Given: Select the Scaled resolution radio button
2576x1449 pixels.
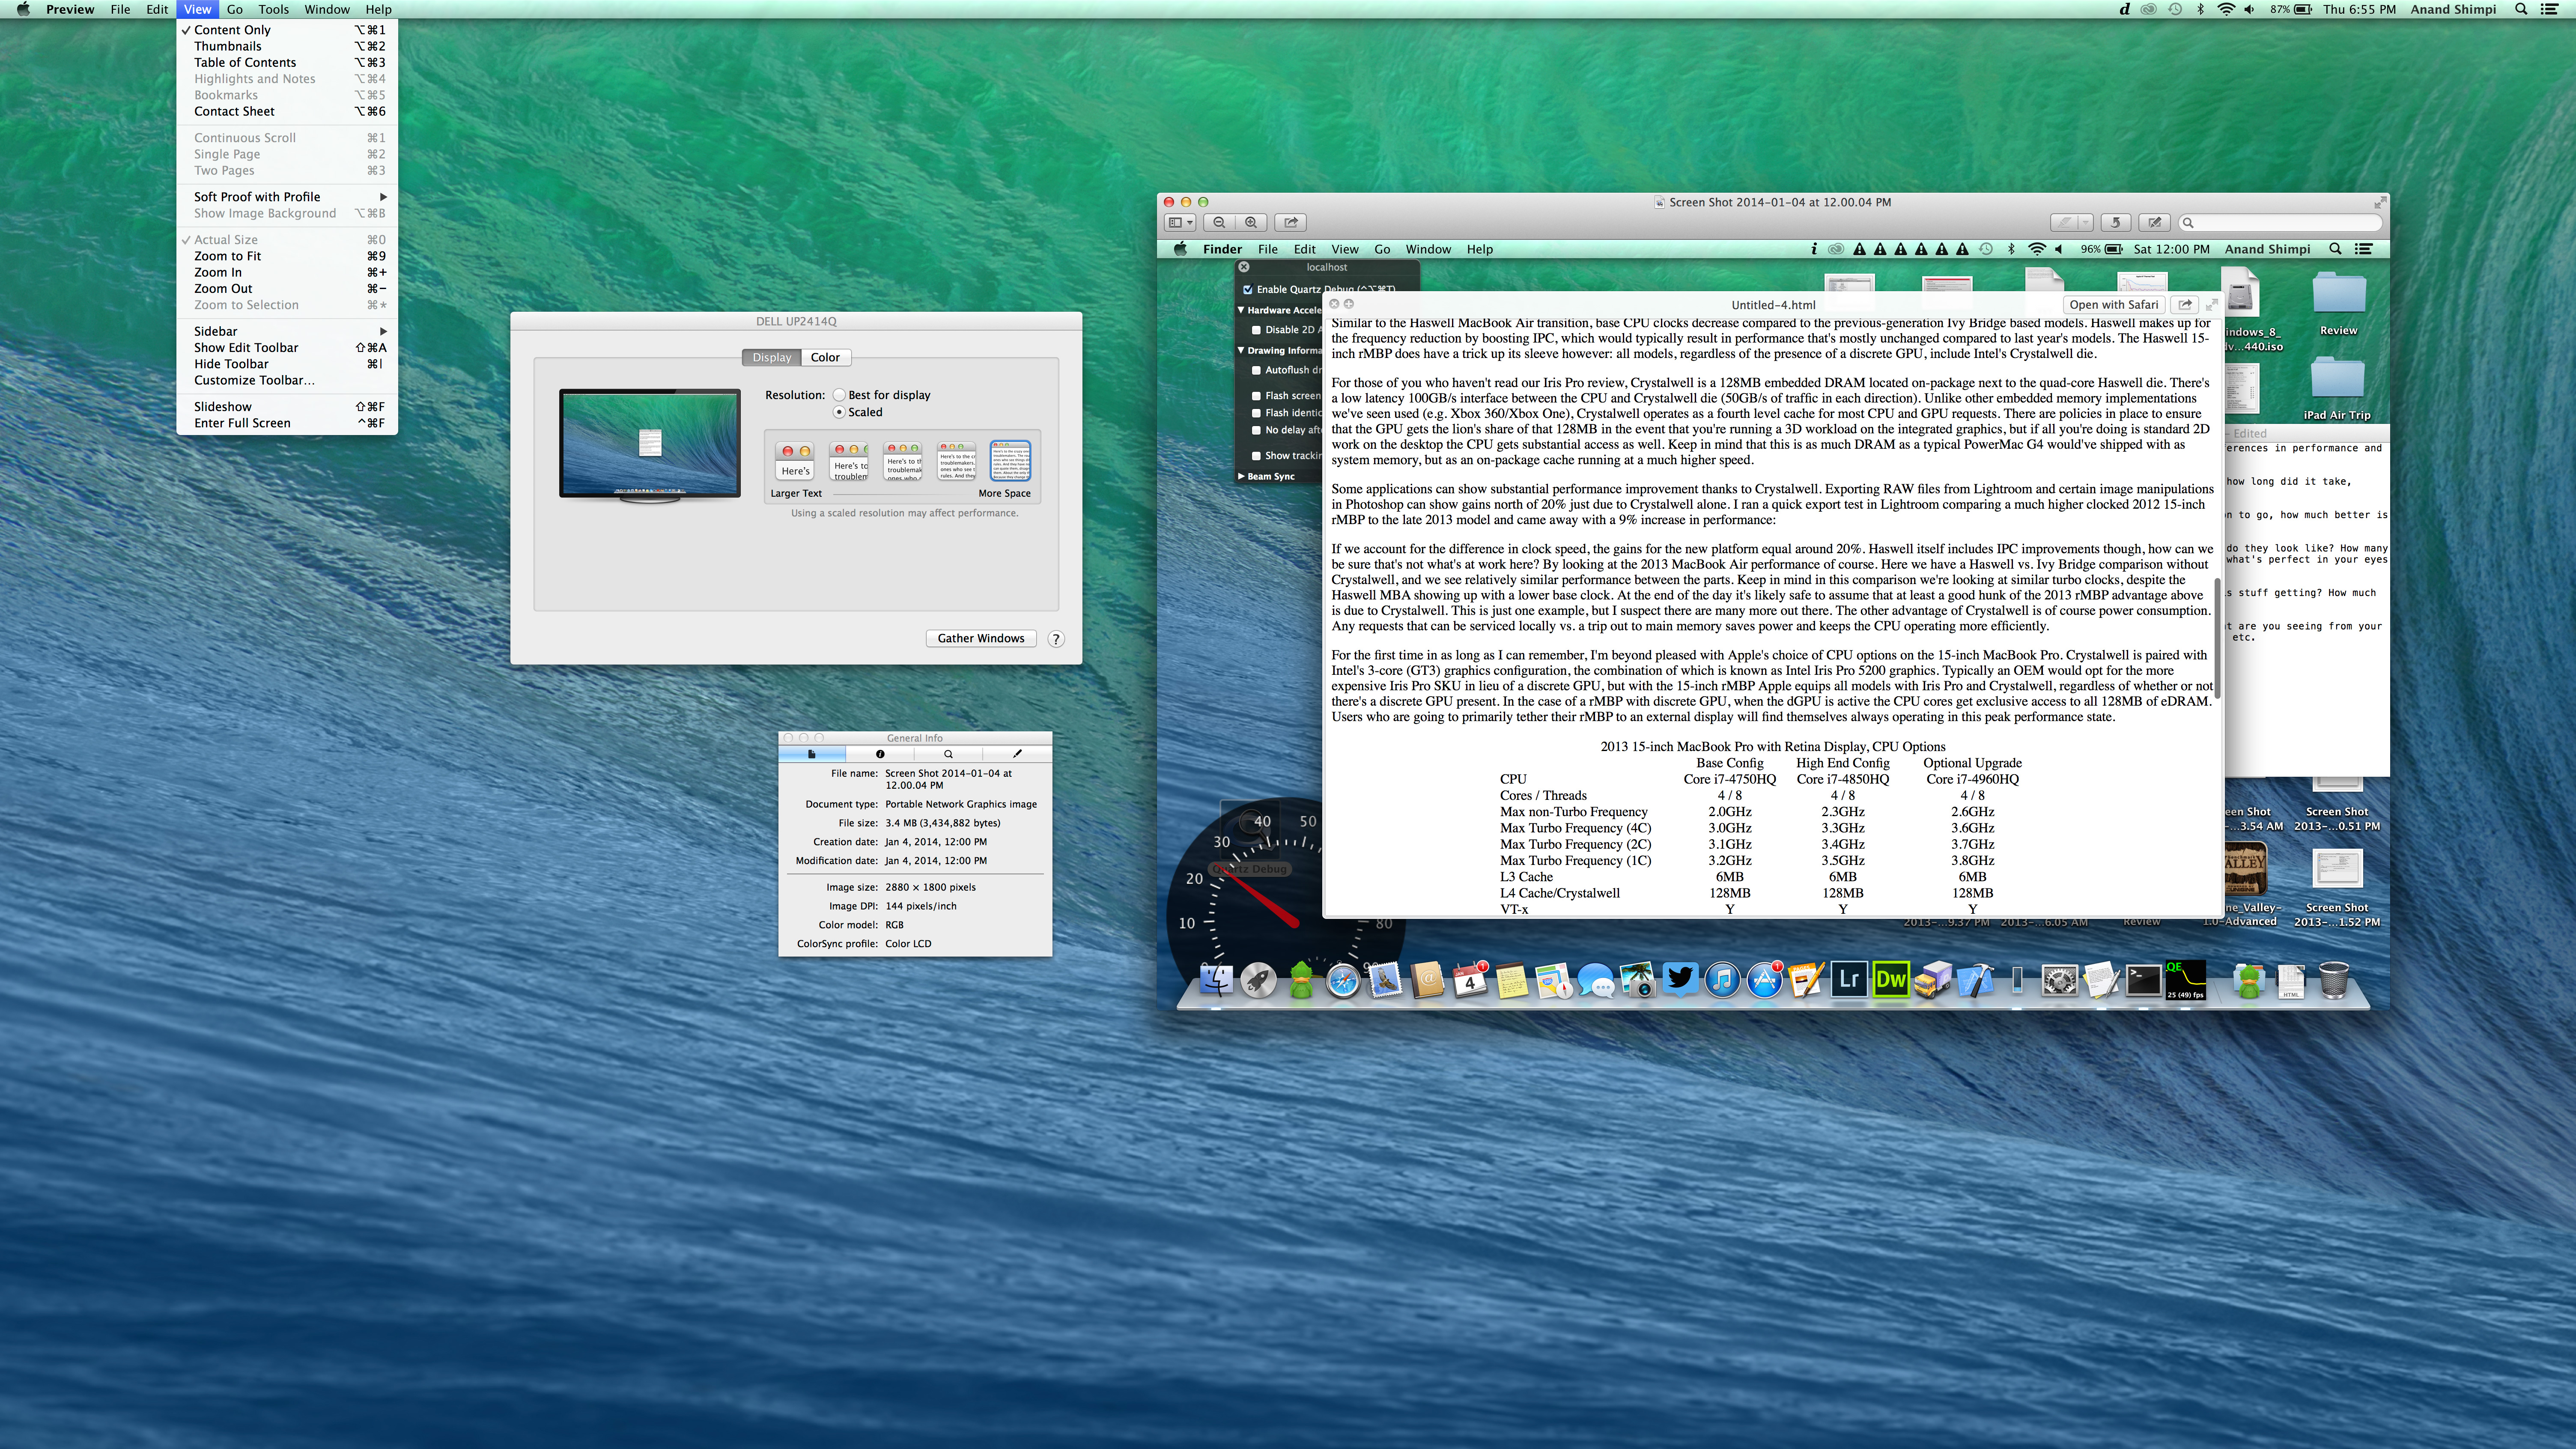Looking at the screenshot, I should 839,412.
